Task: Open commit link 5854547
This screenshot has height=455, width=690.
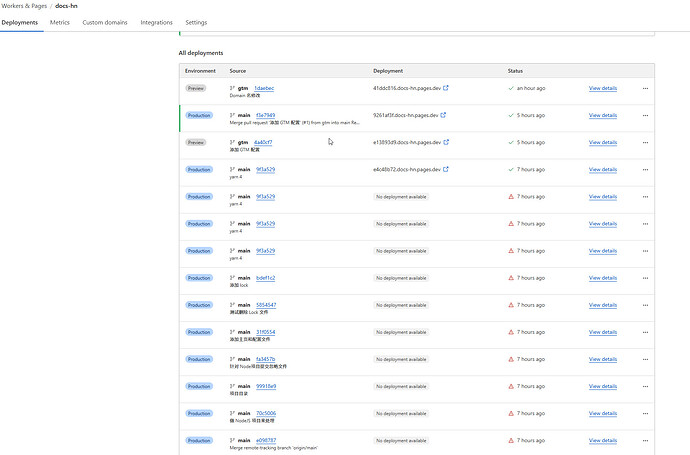Action: 266,305
